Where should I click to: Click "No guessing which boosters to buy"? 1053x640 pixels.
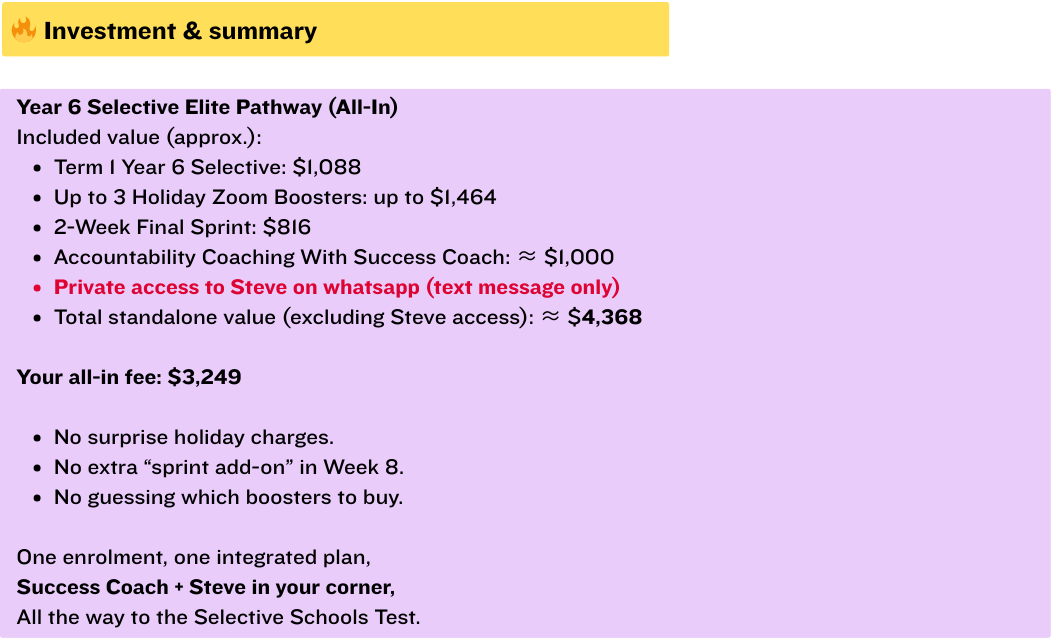pyautogui.click(x=228, y=497)
